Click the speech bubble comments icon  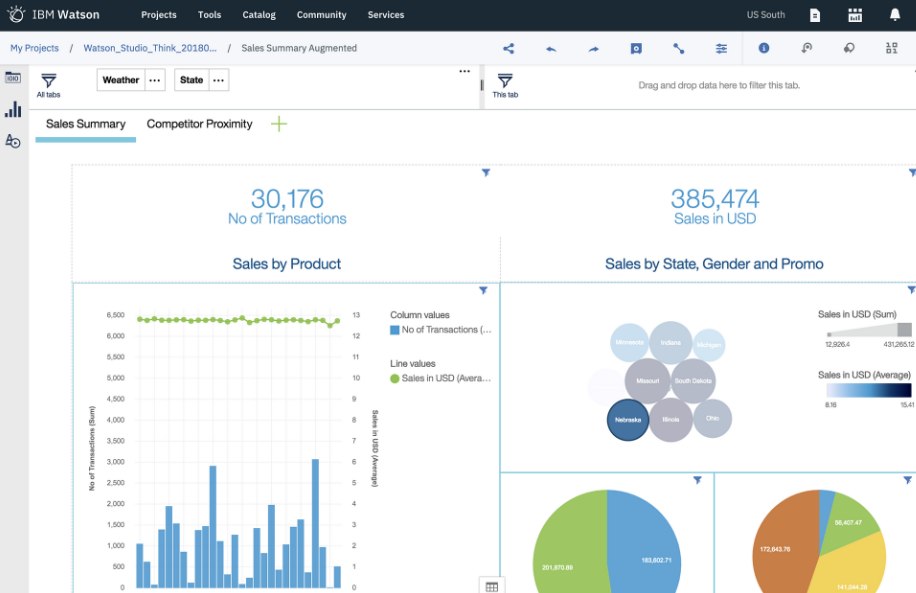(849, 48)
